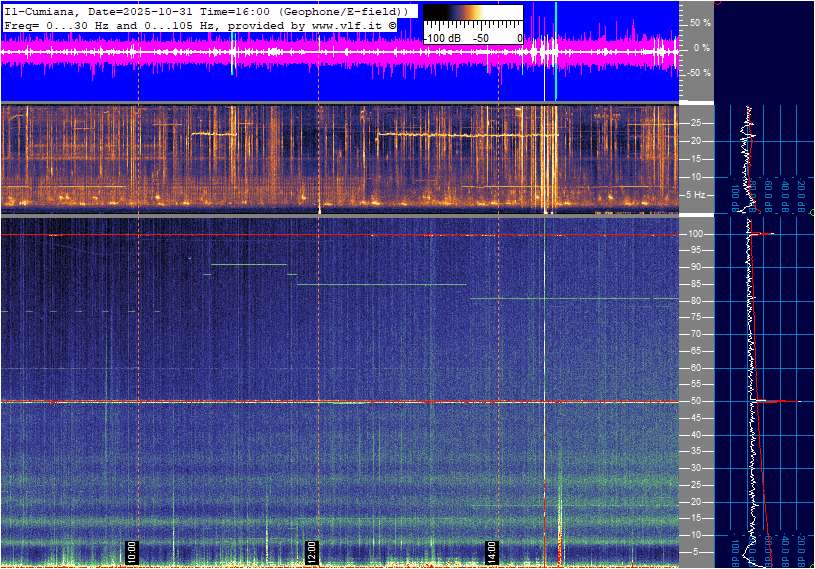This screenshot has width=815, height=569.
Task: Click the I1-Cumiana title text
Action: point(45,10)
